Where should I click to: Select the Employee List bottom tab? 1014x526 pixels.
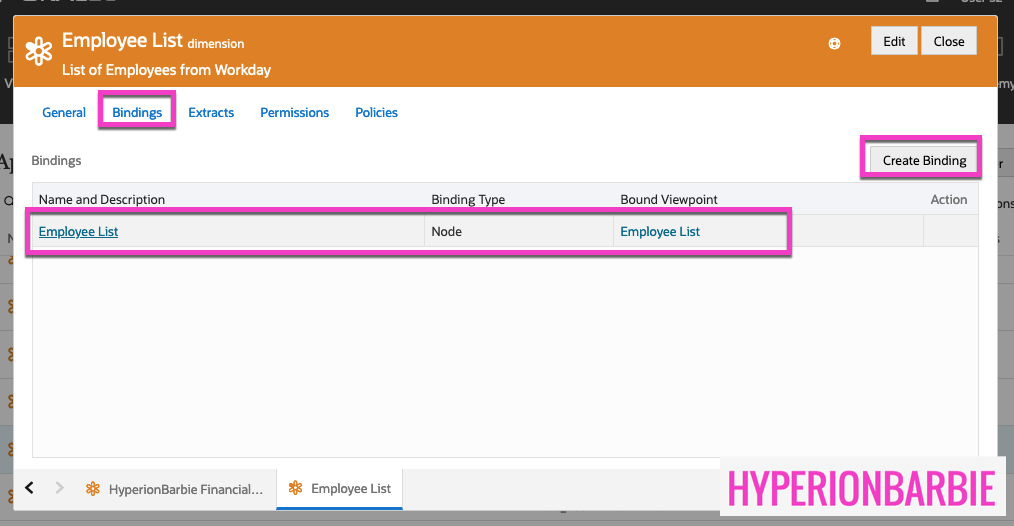350,489
